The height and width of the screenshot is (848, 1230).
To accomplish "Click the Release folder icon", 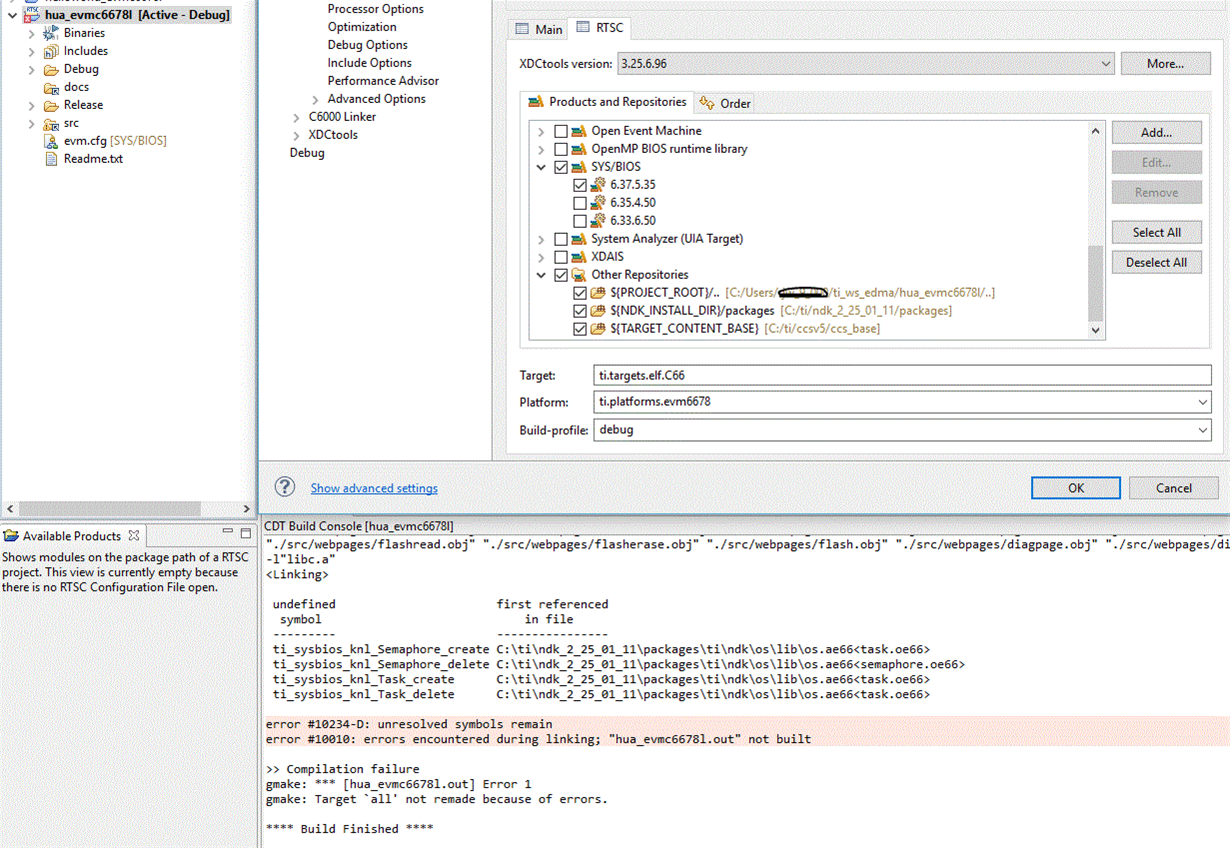I will [x=51, y=105].
